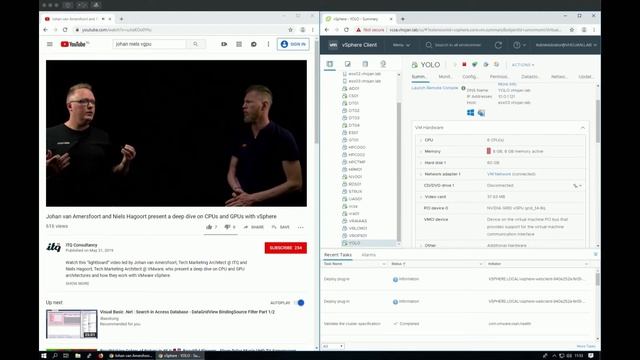Open YouTube create video camera icon

coord(224,44)
